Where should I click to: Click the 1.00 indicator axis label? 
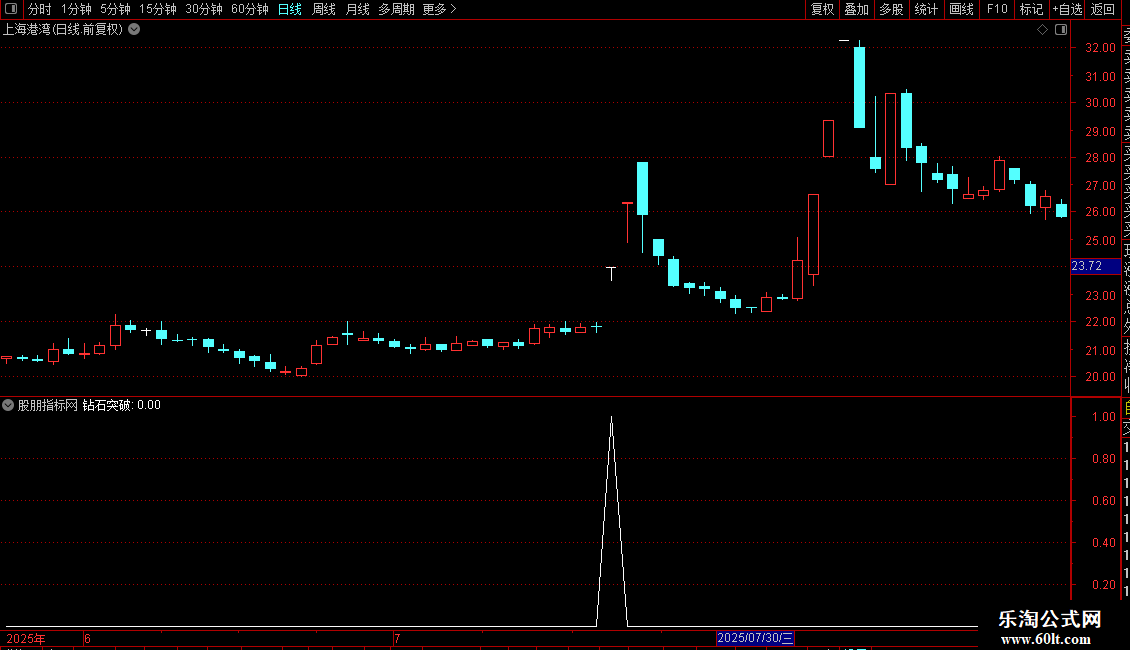[1104, 417]
